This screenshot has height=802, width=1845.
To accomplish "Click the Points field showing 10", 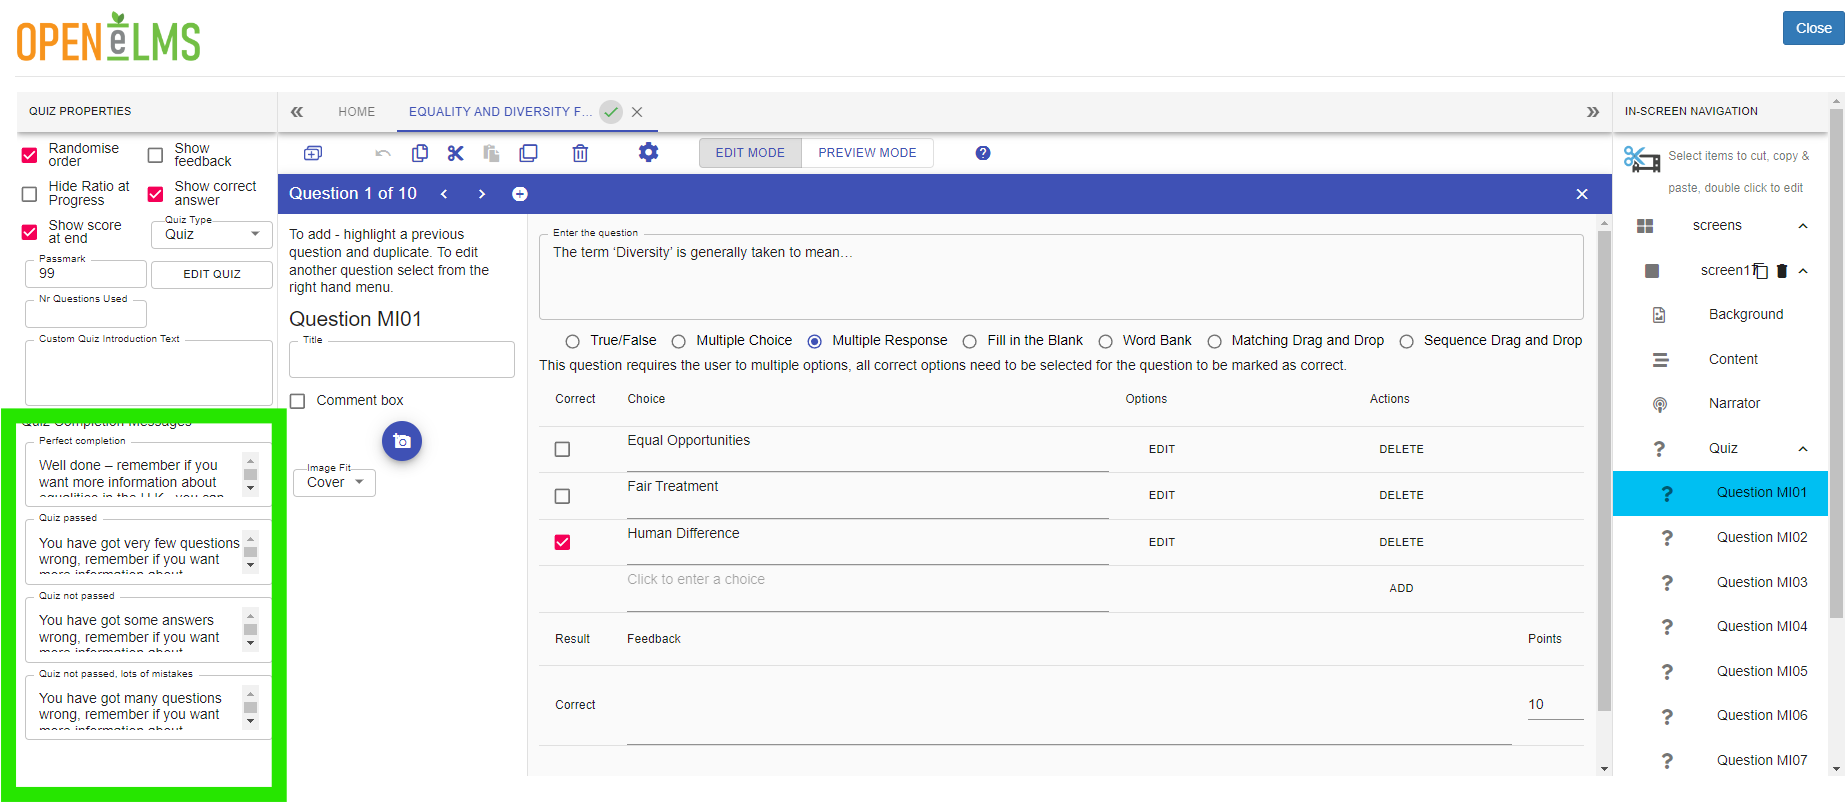I will (1555, 705).
